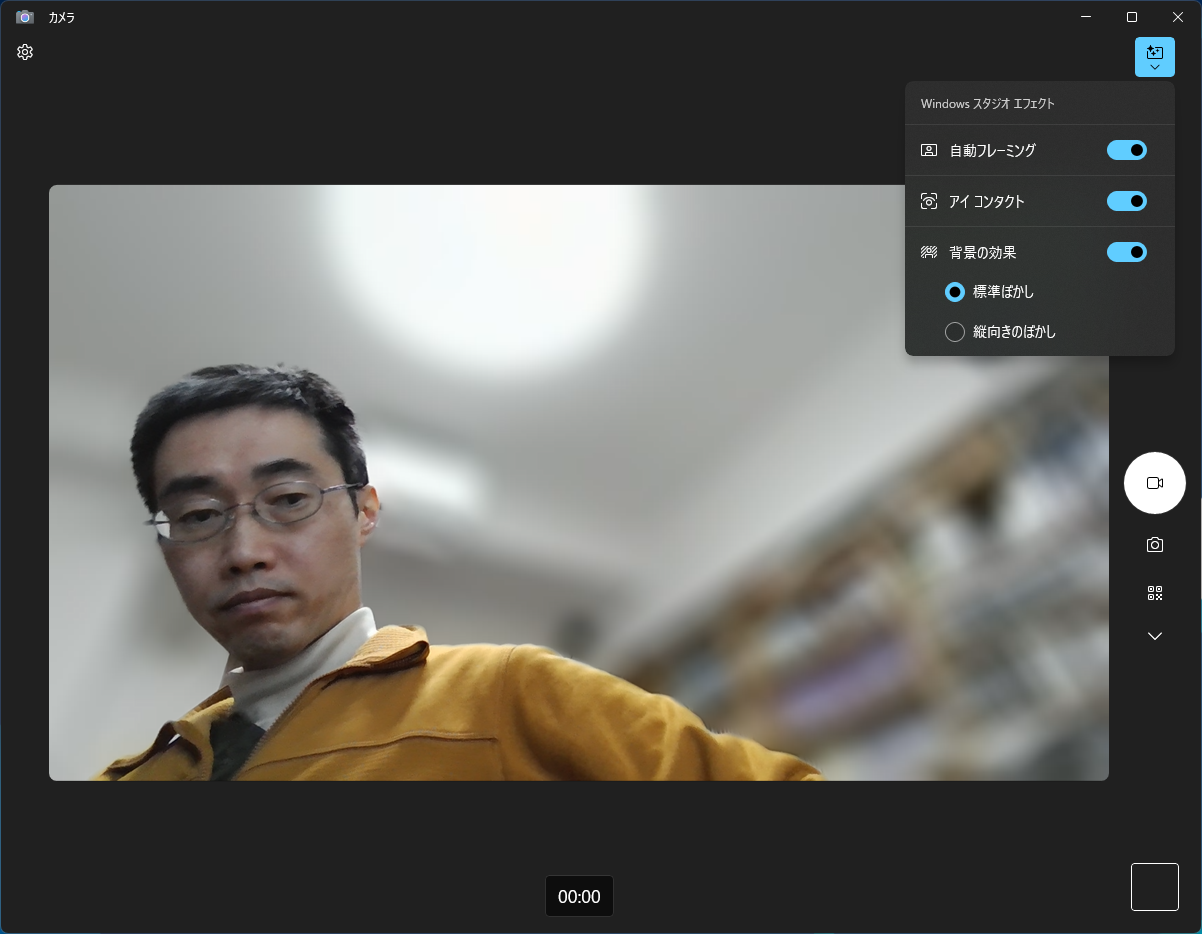Click the 背景の効果 background effects icon

point(928,252)
